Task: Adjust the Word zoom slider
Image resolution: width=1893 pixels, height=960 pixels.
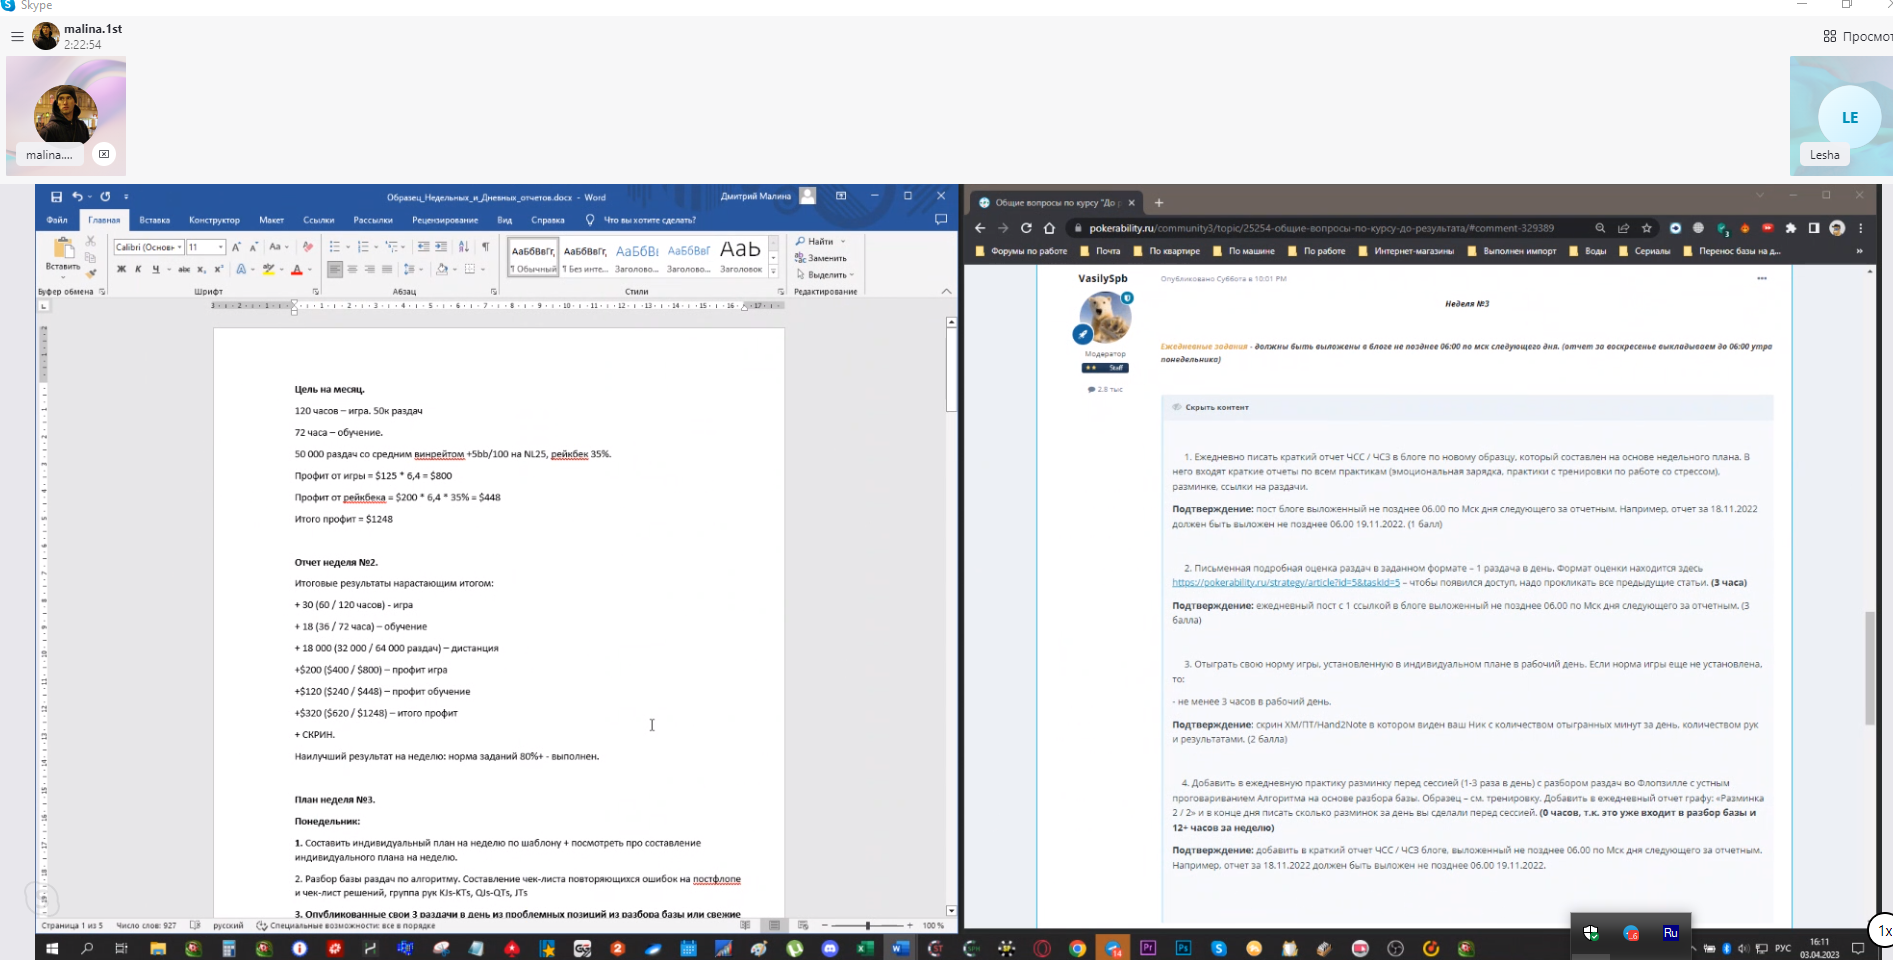Action: pos(867,925)
